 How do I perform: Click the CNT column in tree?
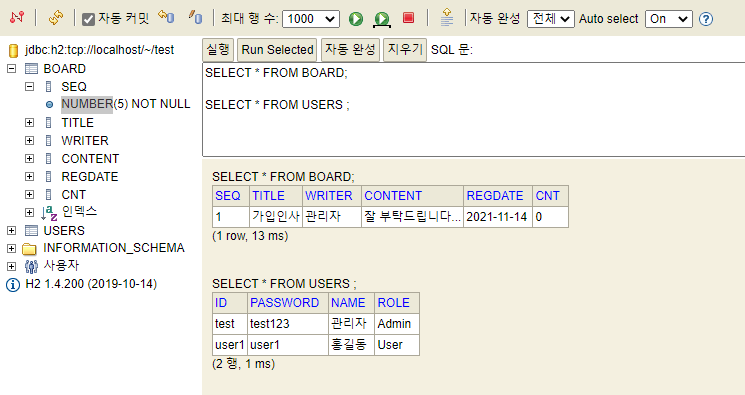pos(74,194)
